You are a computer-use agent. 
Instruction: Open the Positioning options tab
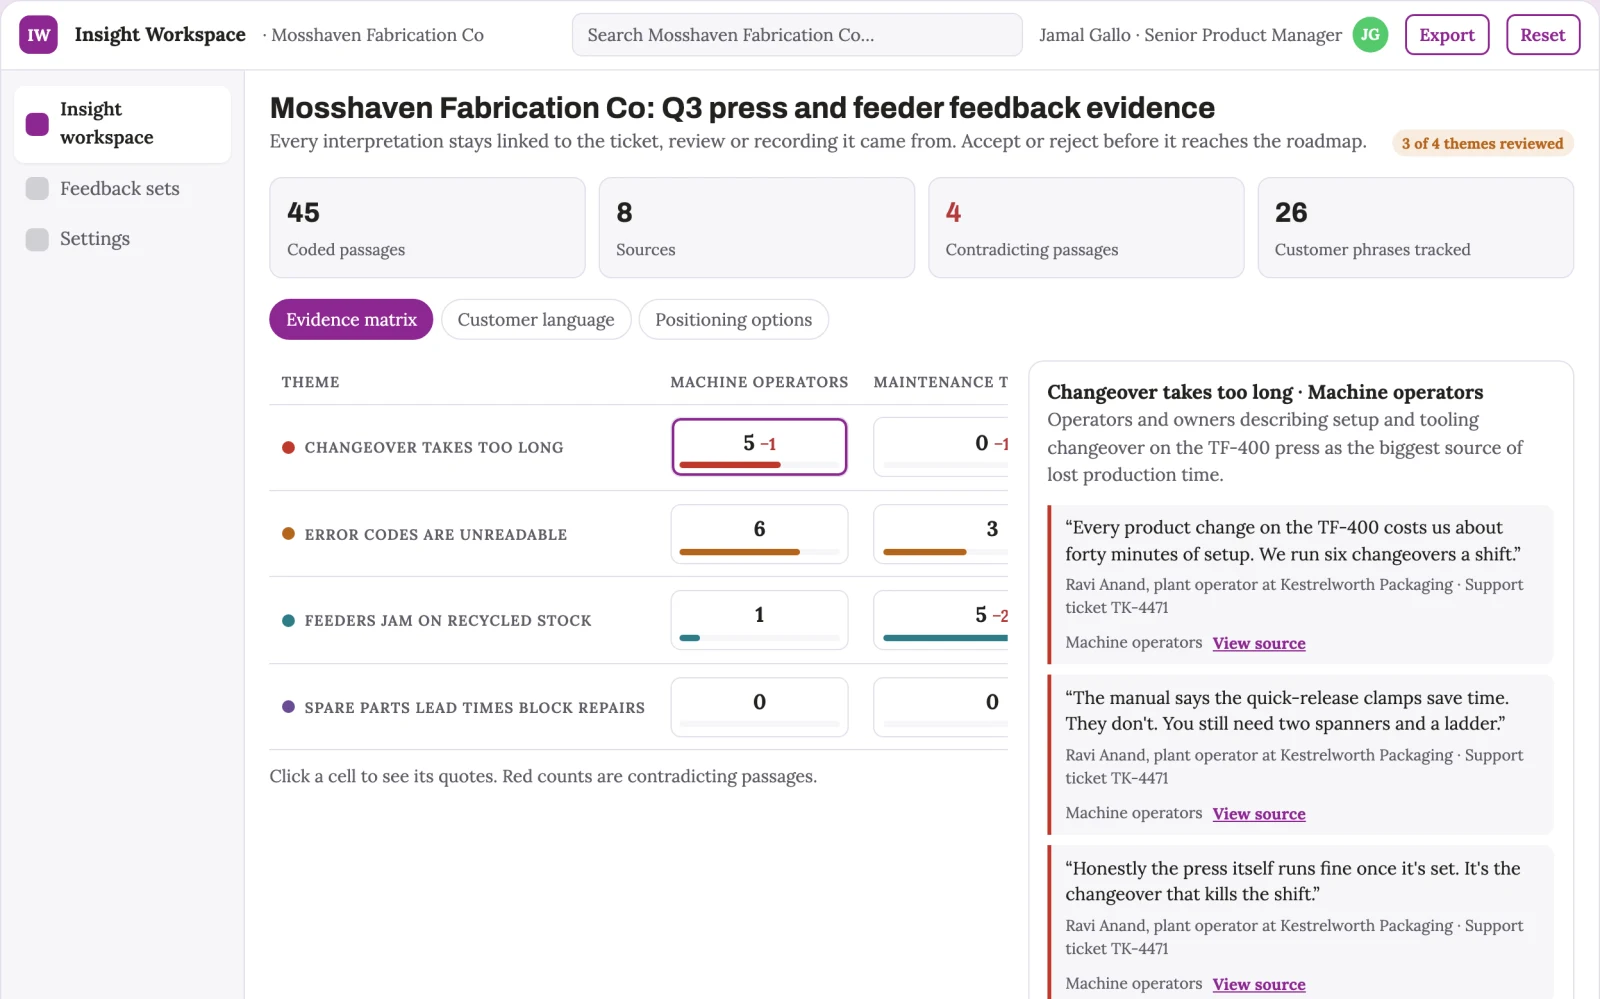[734, 320]
